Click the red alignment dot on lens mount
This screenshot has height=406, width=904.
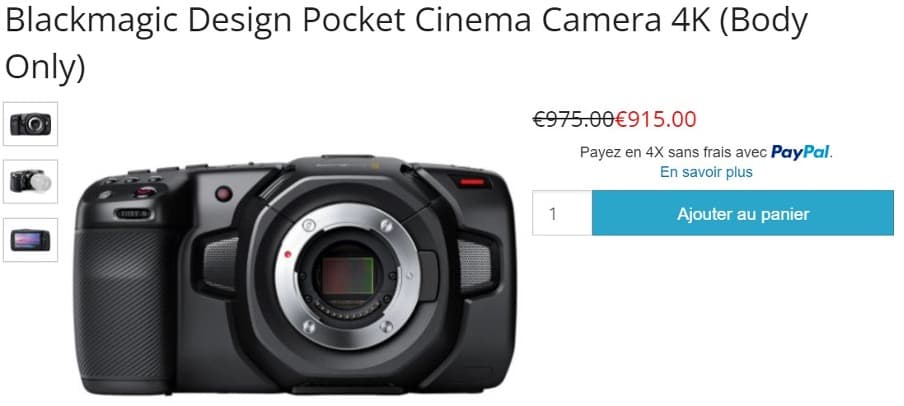click(x=288, y=254)
